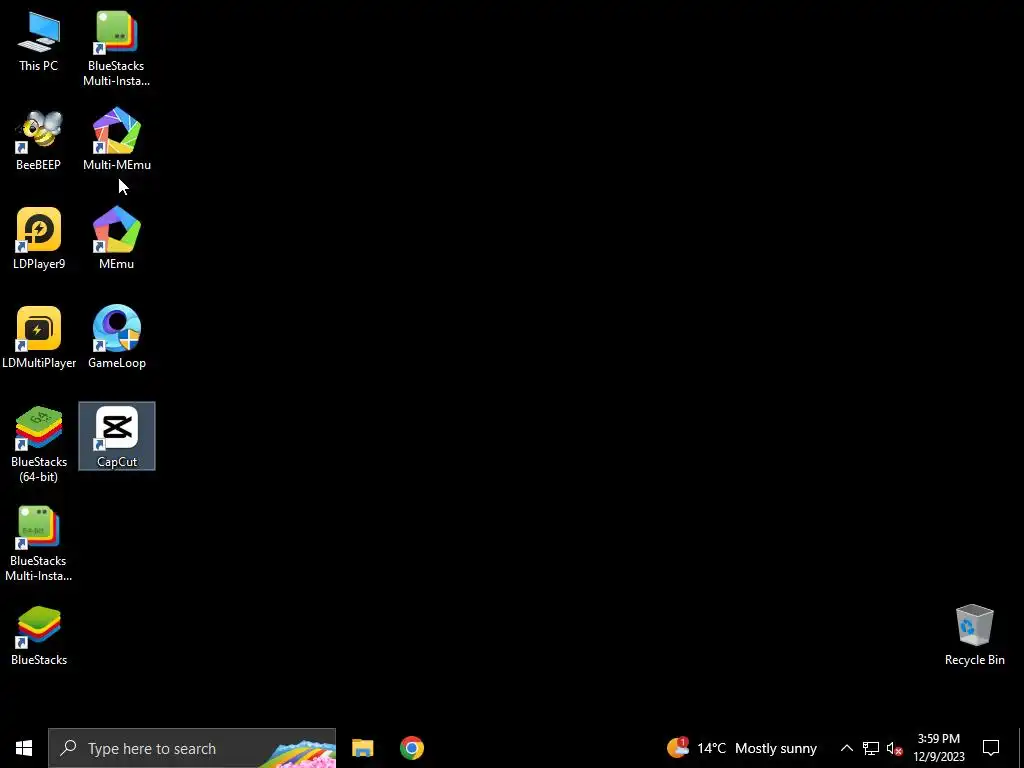Select the MEmu desktop shortcut
1024x768 pixels.
click(x=117, y=239)
